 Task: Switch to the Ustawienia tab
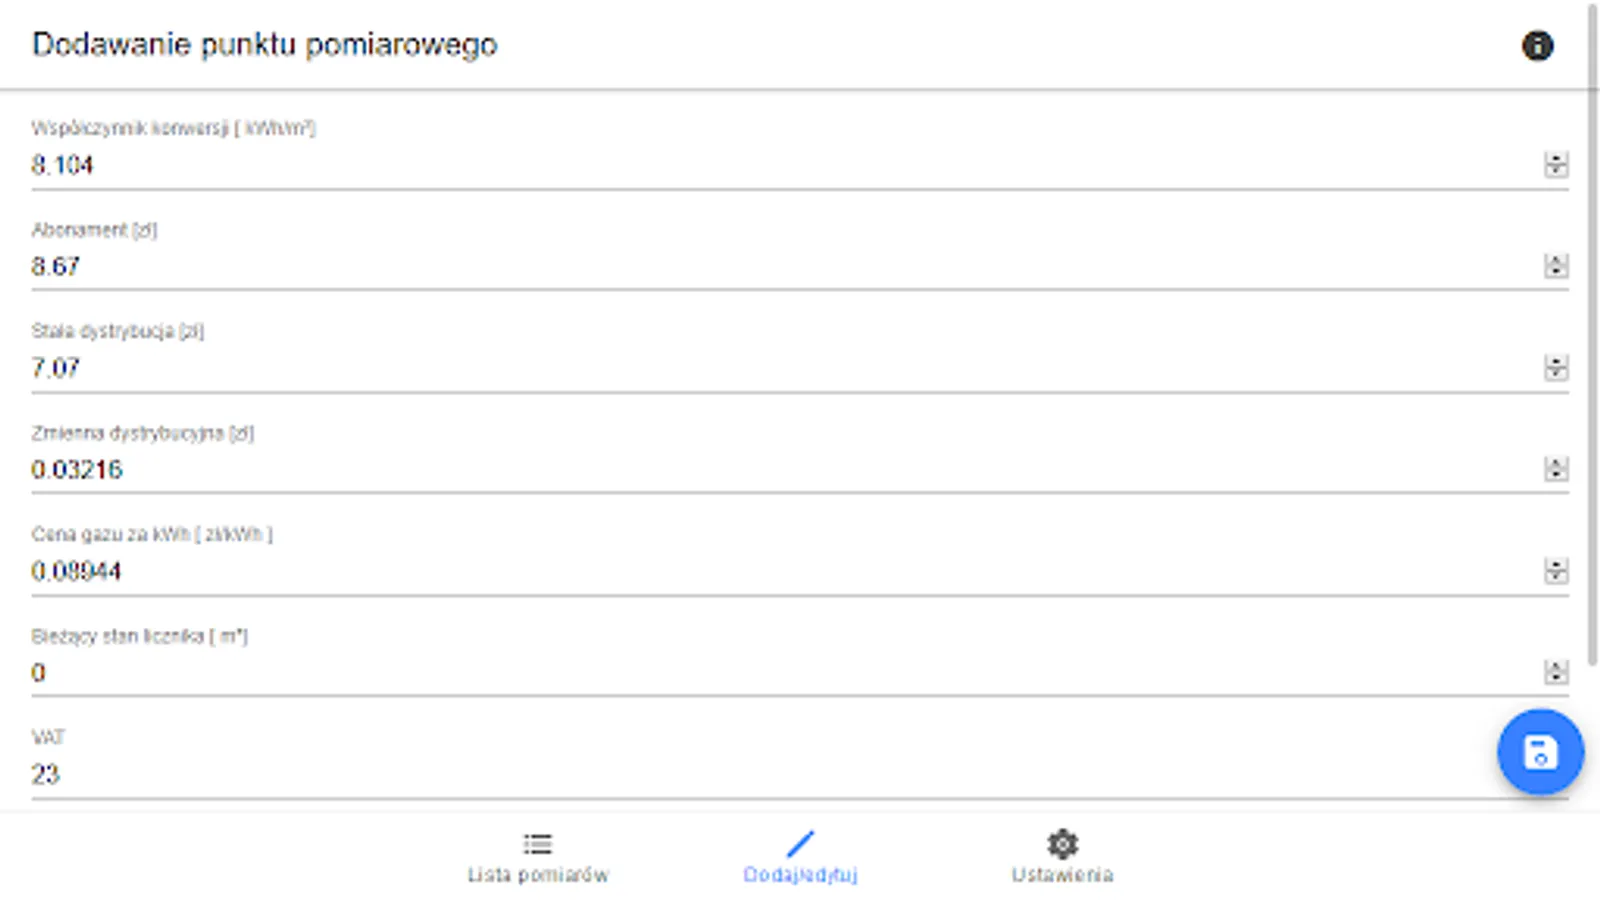click(1062, 874)
